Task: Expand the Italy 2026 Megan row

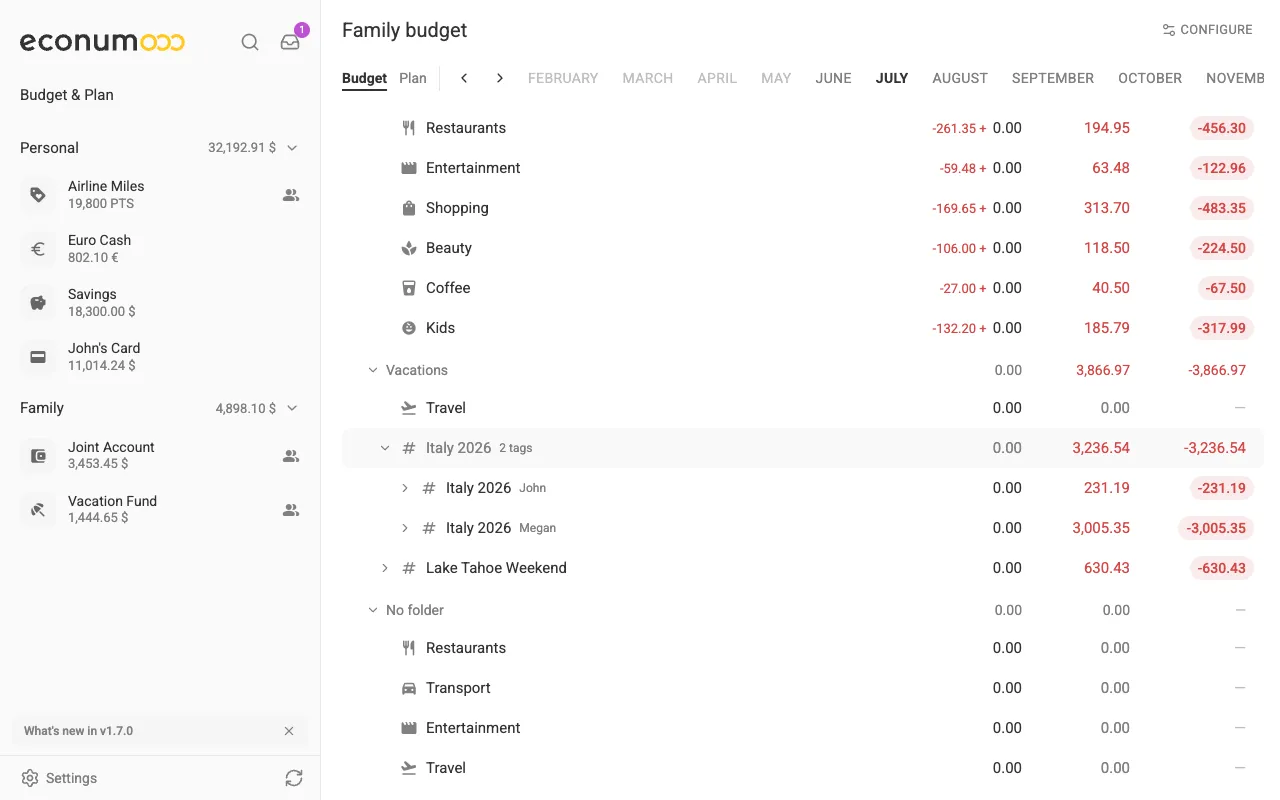Action: 404,528
